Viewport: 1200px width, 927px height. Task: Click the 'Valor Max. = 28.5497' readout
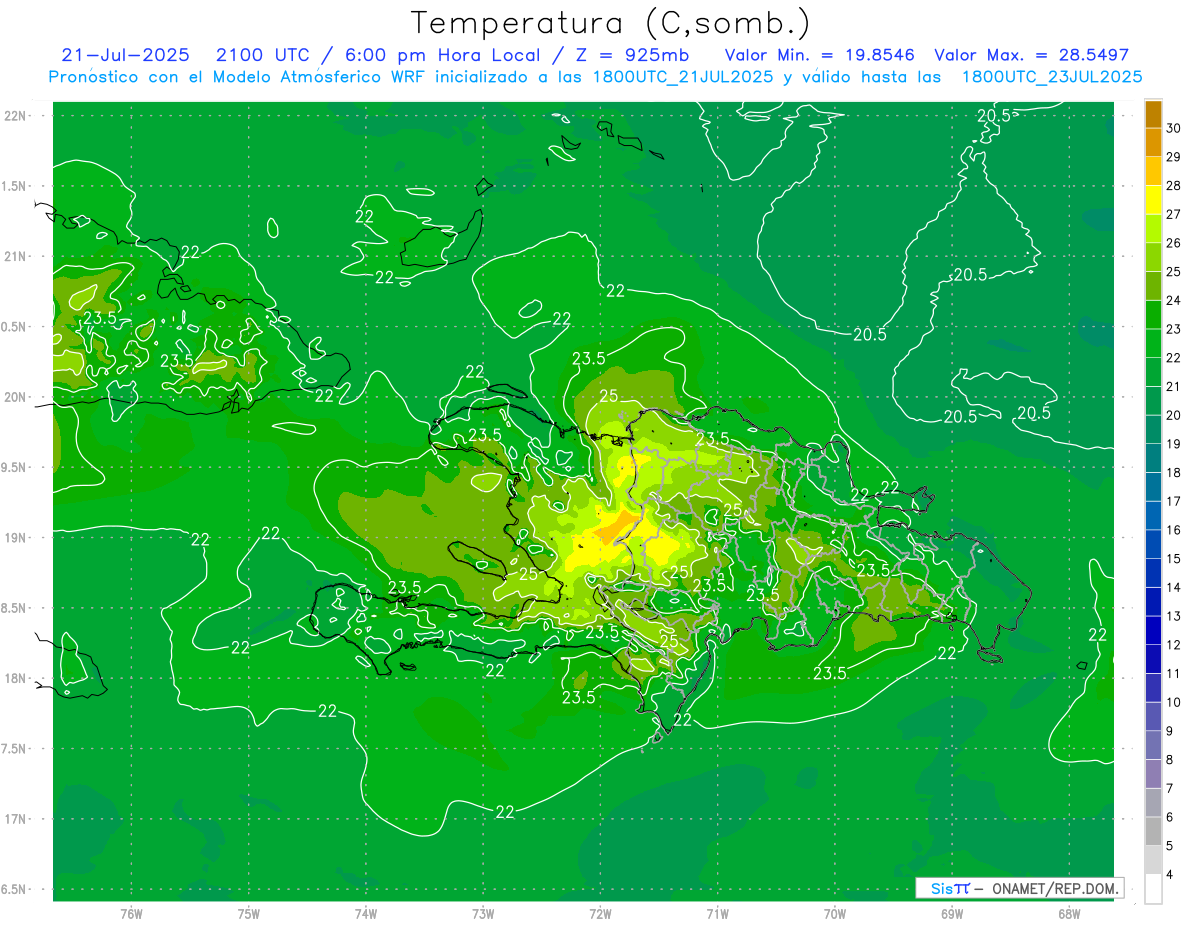click(1031, 55)
